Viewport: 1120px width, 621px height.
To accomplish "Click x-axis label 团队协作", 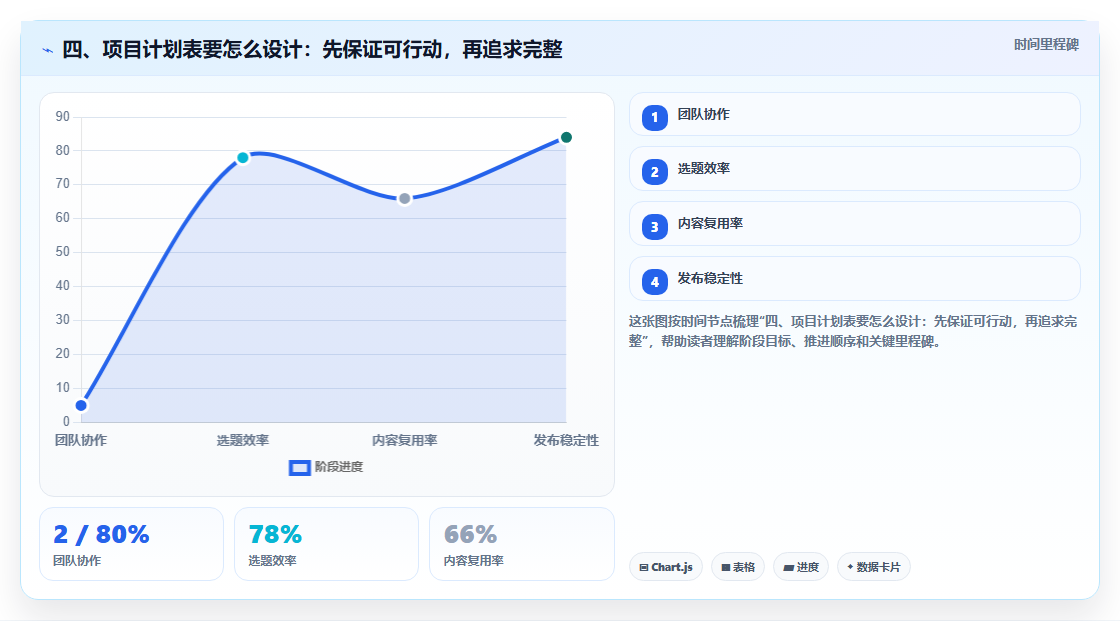I will [x=81, y=440].
